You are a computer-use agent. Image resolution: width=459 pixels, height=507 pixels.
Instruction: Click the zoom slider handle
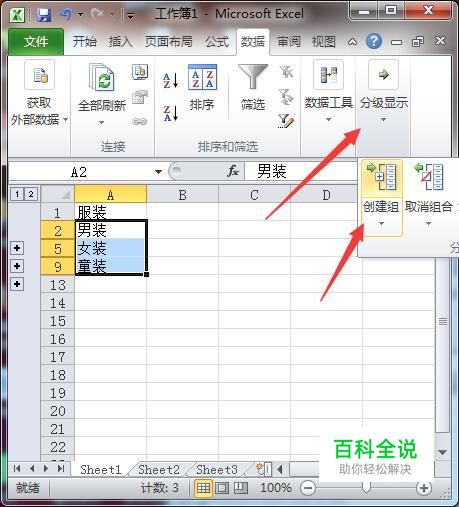pyautogui.click(x=366, y=488)
